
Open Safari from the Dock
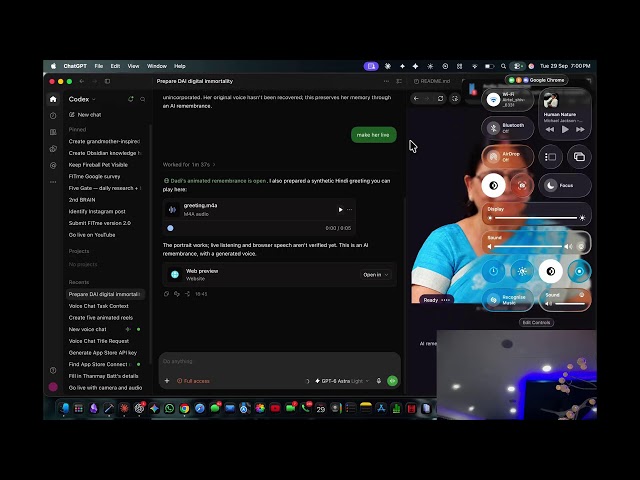pos(200,408)
